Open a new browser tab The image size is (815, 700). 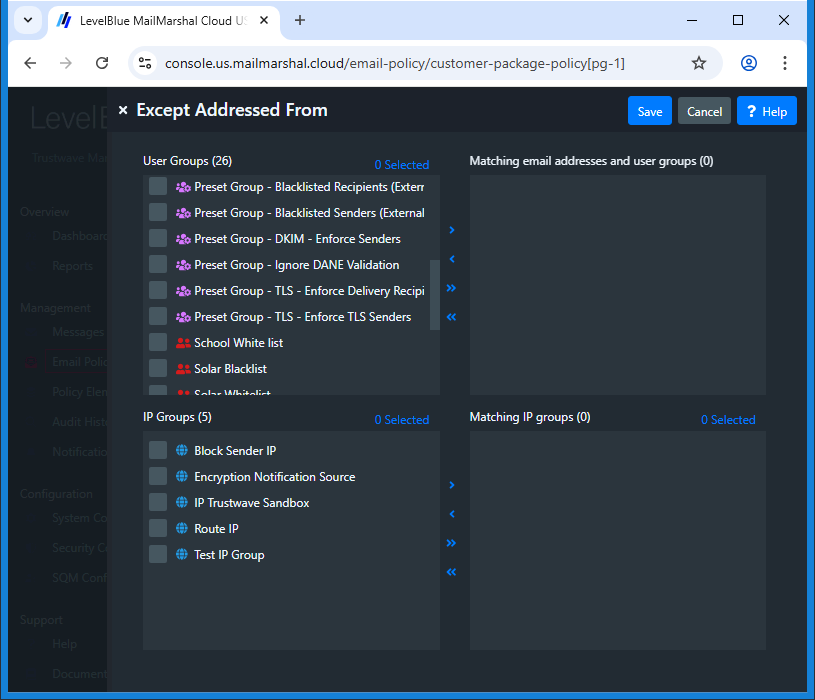click(x=300, y=20)
